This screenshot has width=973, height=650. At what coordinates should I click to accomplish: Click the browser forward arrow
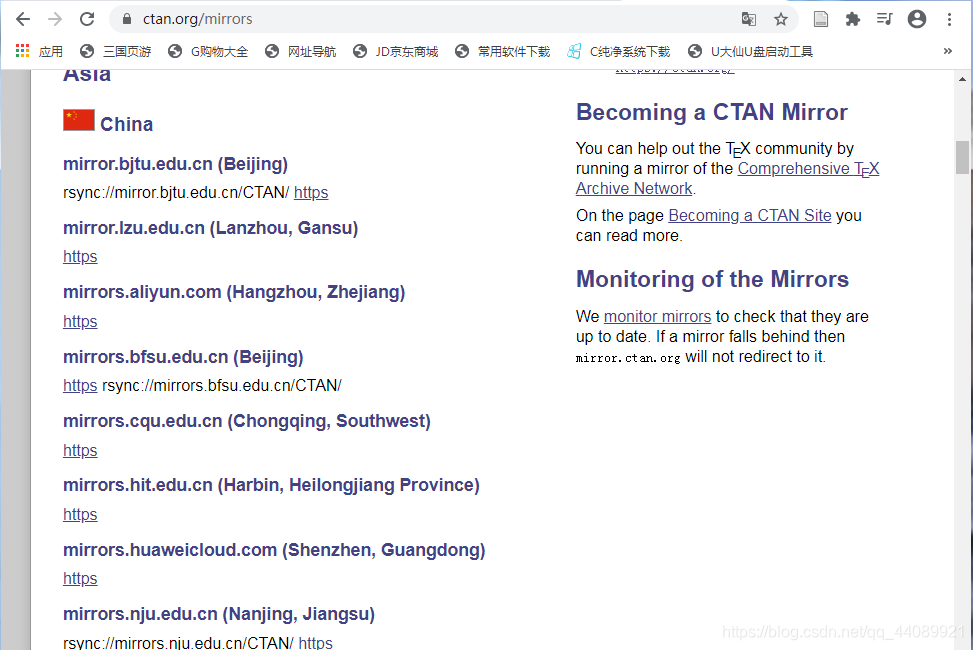(x=55, y=19)
